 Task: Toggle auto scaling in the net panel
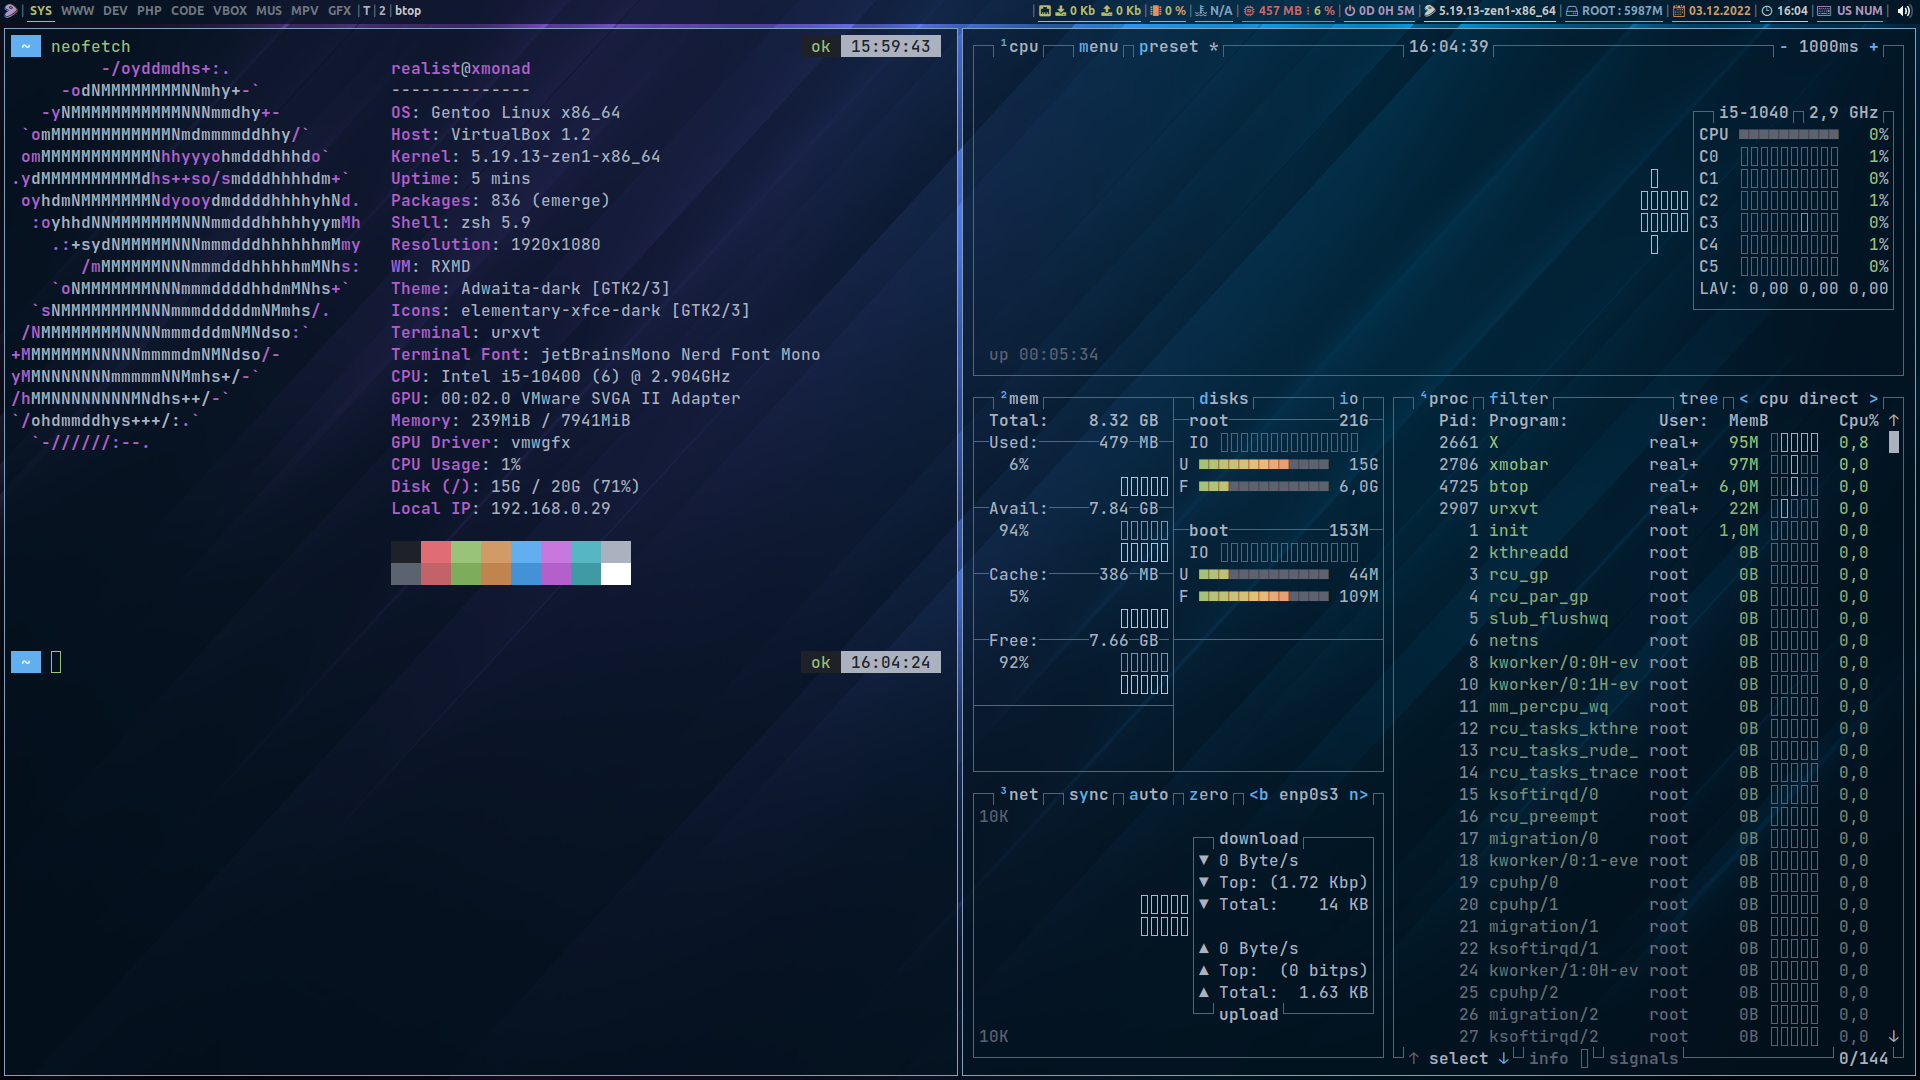[1149, 794]
